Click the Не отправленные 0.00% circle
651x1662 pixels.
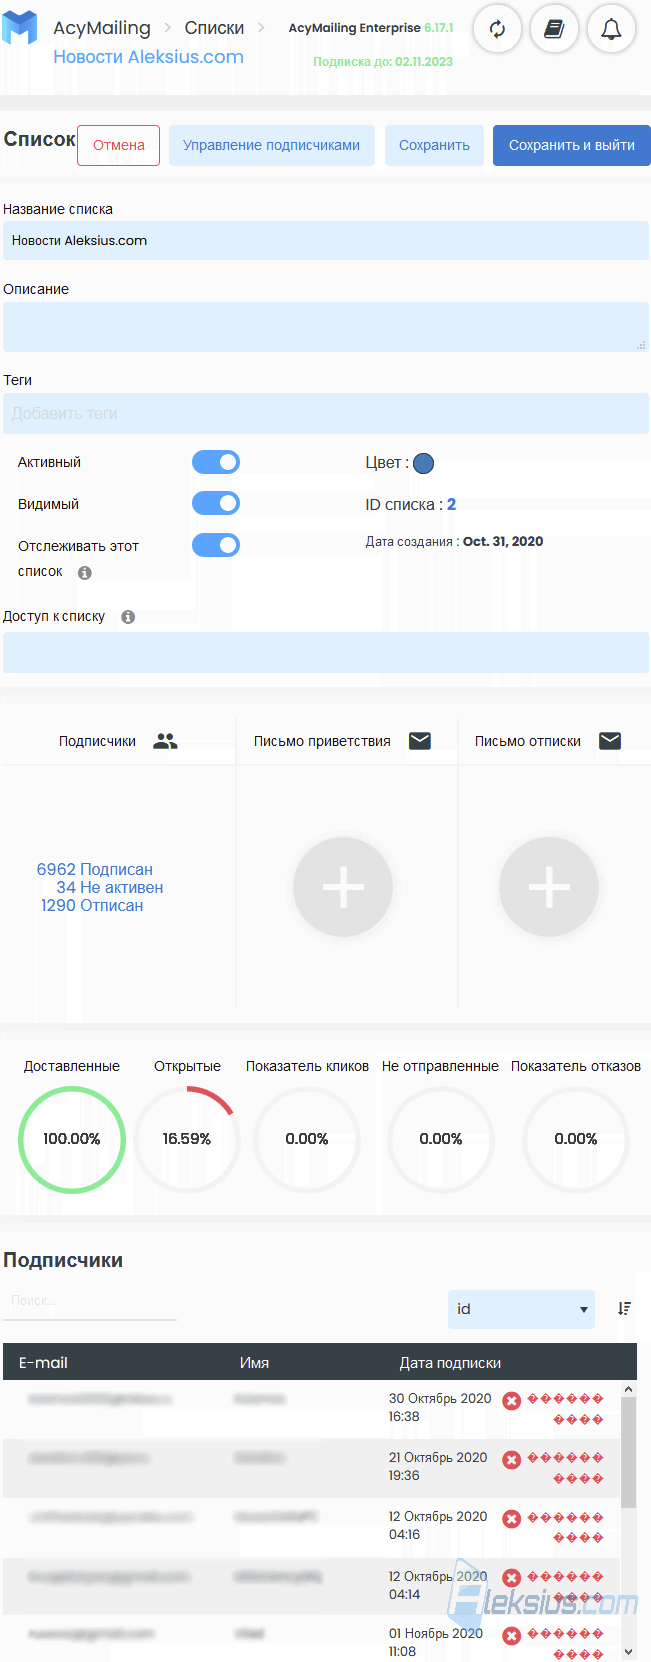click(441, 1139)
